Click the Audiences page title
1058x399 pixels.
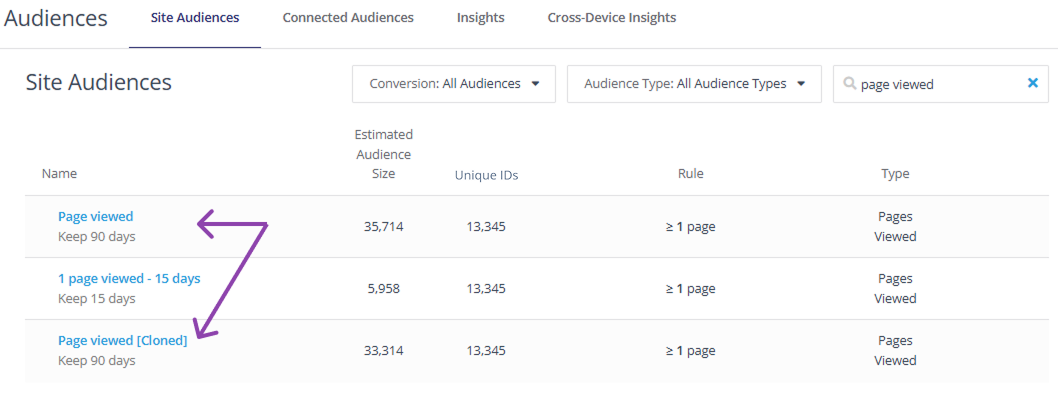(55, 18)
